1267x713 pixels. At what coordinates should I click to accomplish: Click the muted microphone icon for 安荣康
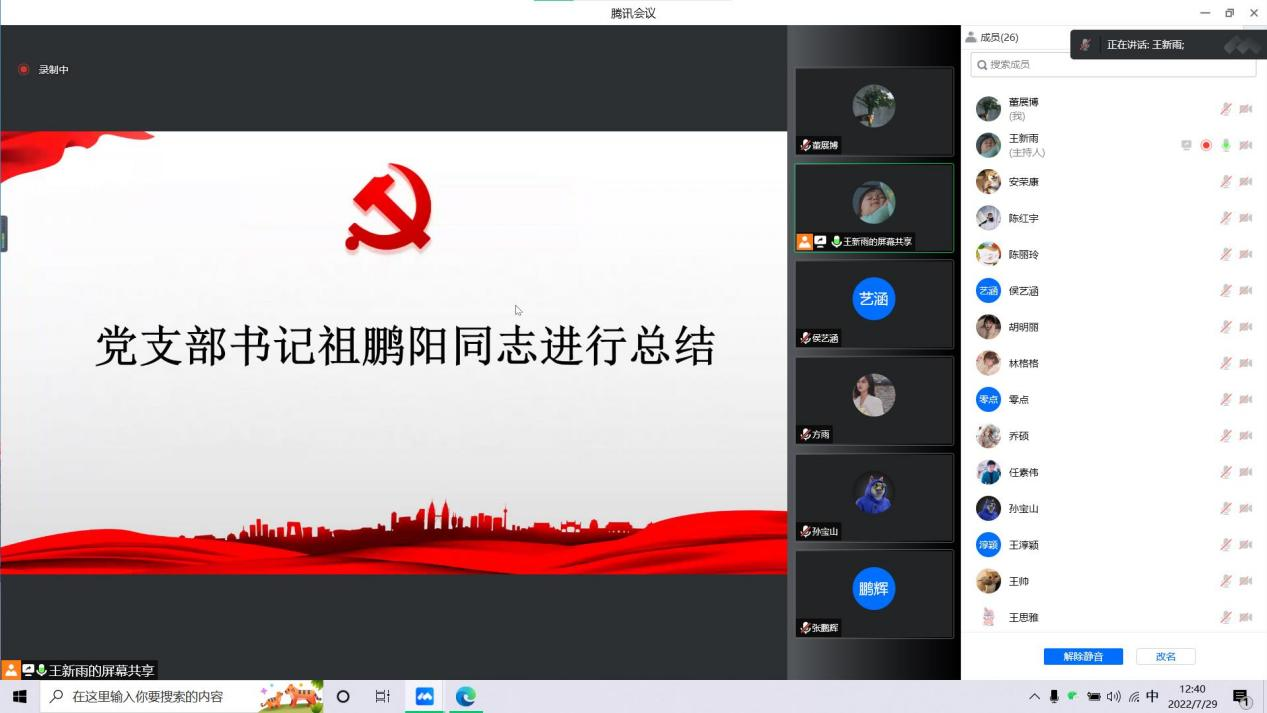(1225, 182)
